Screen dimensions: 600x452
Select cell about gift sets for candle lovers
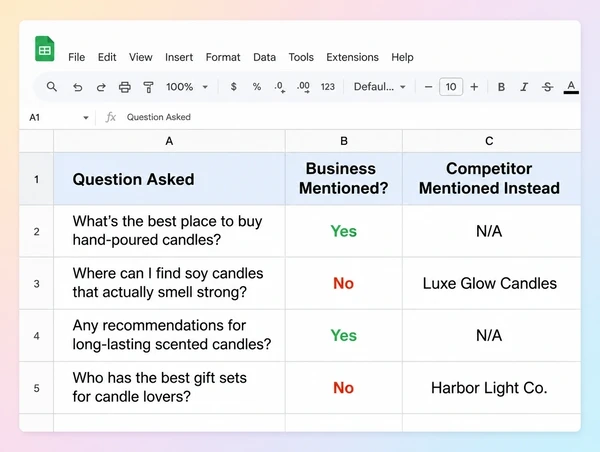click(x=169, y=388)
